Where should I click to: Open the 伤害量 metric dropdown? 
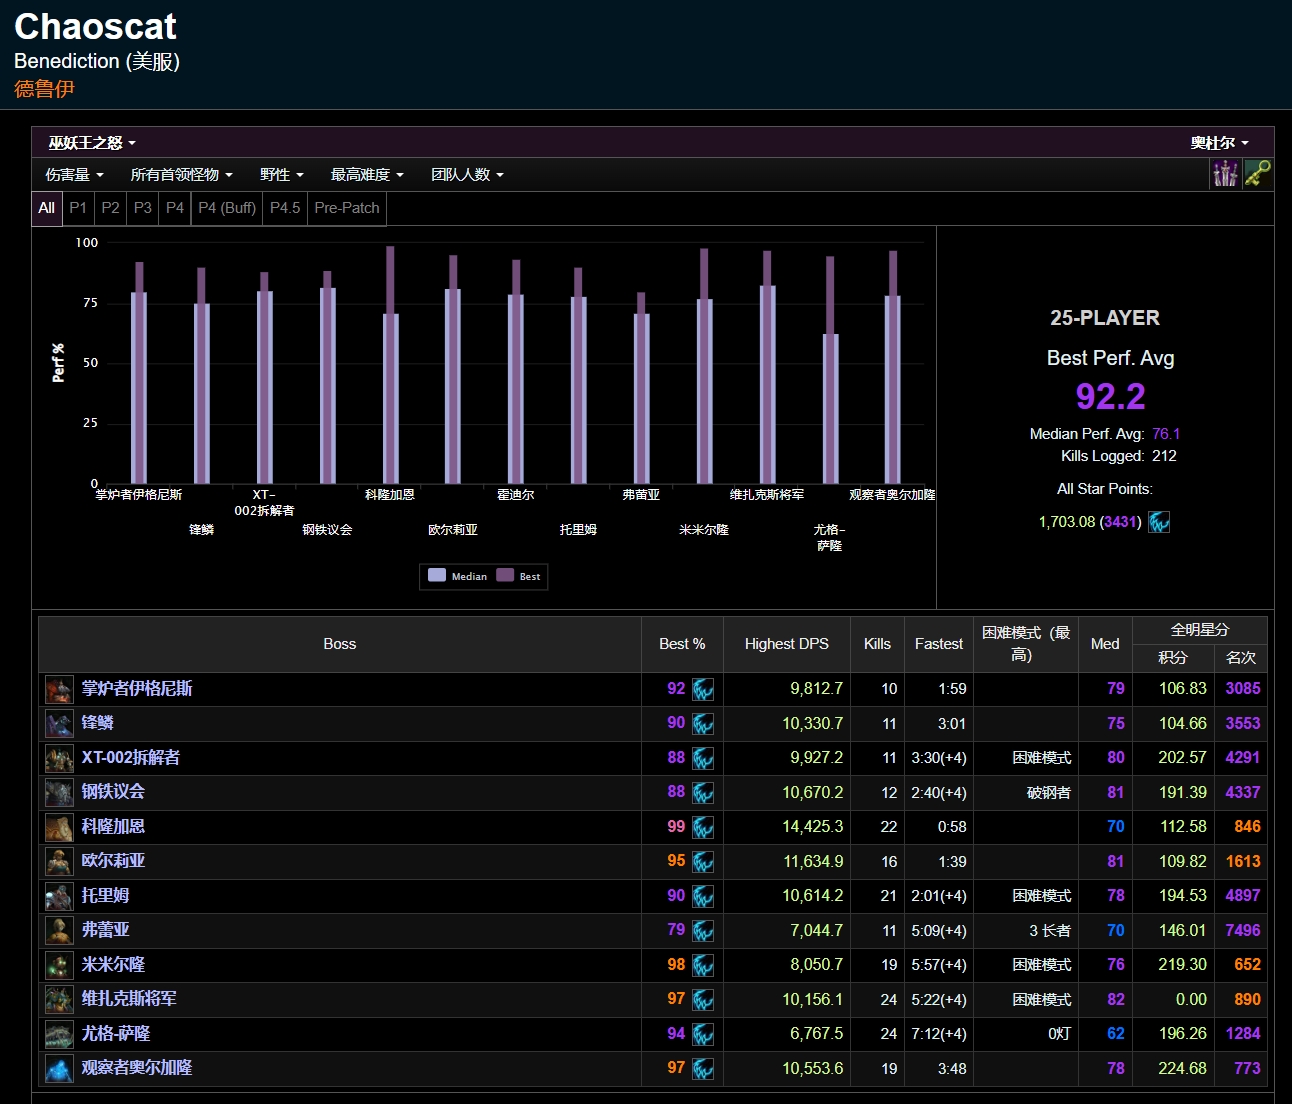point(74,175)
